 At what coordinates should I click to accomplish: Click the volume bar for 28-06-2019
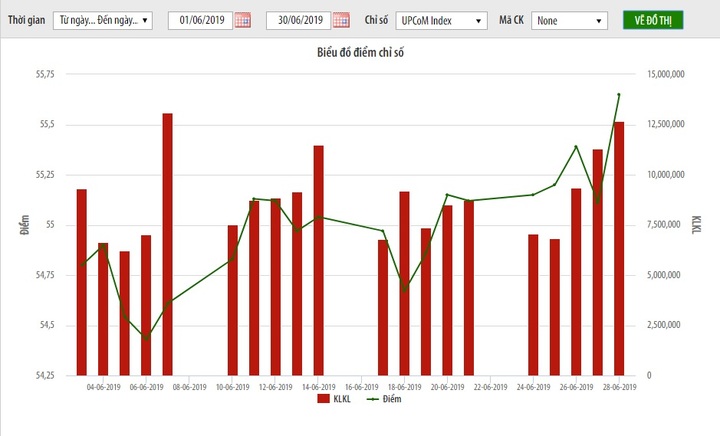coord(619,248)
